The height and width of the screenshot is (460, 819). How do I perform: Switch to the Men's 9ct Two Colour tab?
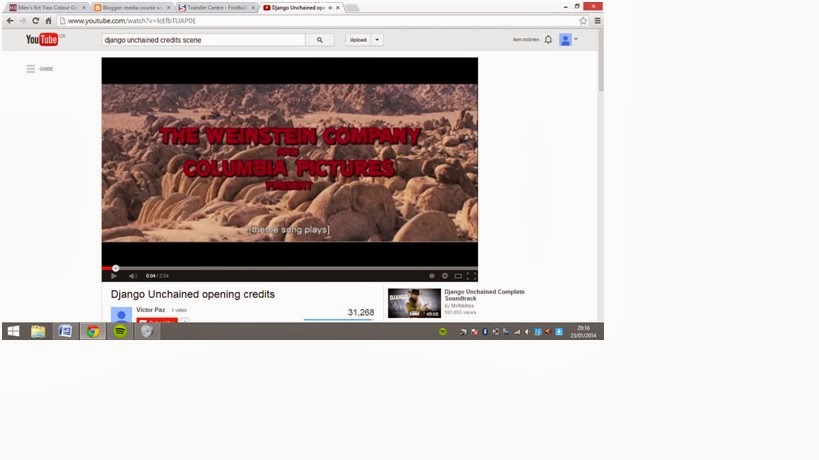tap(47, 8)
